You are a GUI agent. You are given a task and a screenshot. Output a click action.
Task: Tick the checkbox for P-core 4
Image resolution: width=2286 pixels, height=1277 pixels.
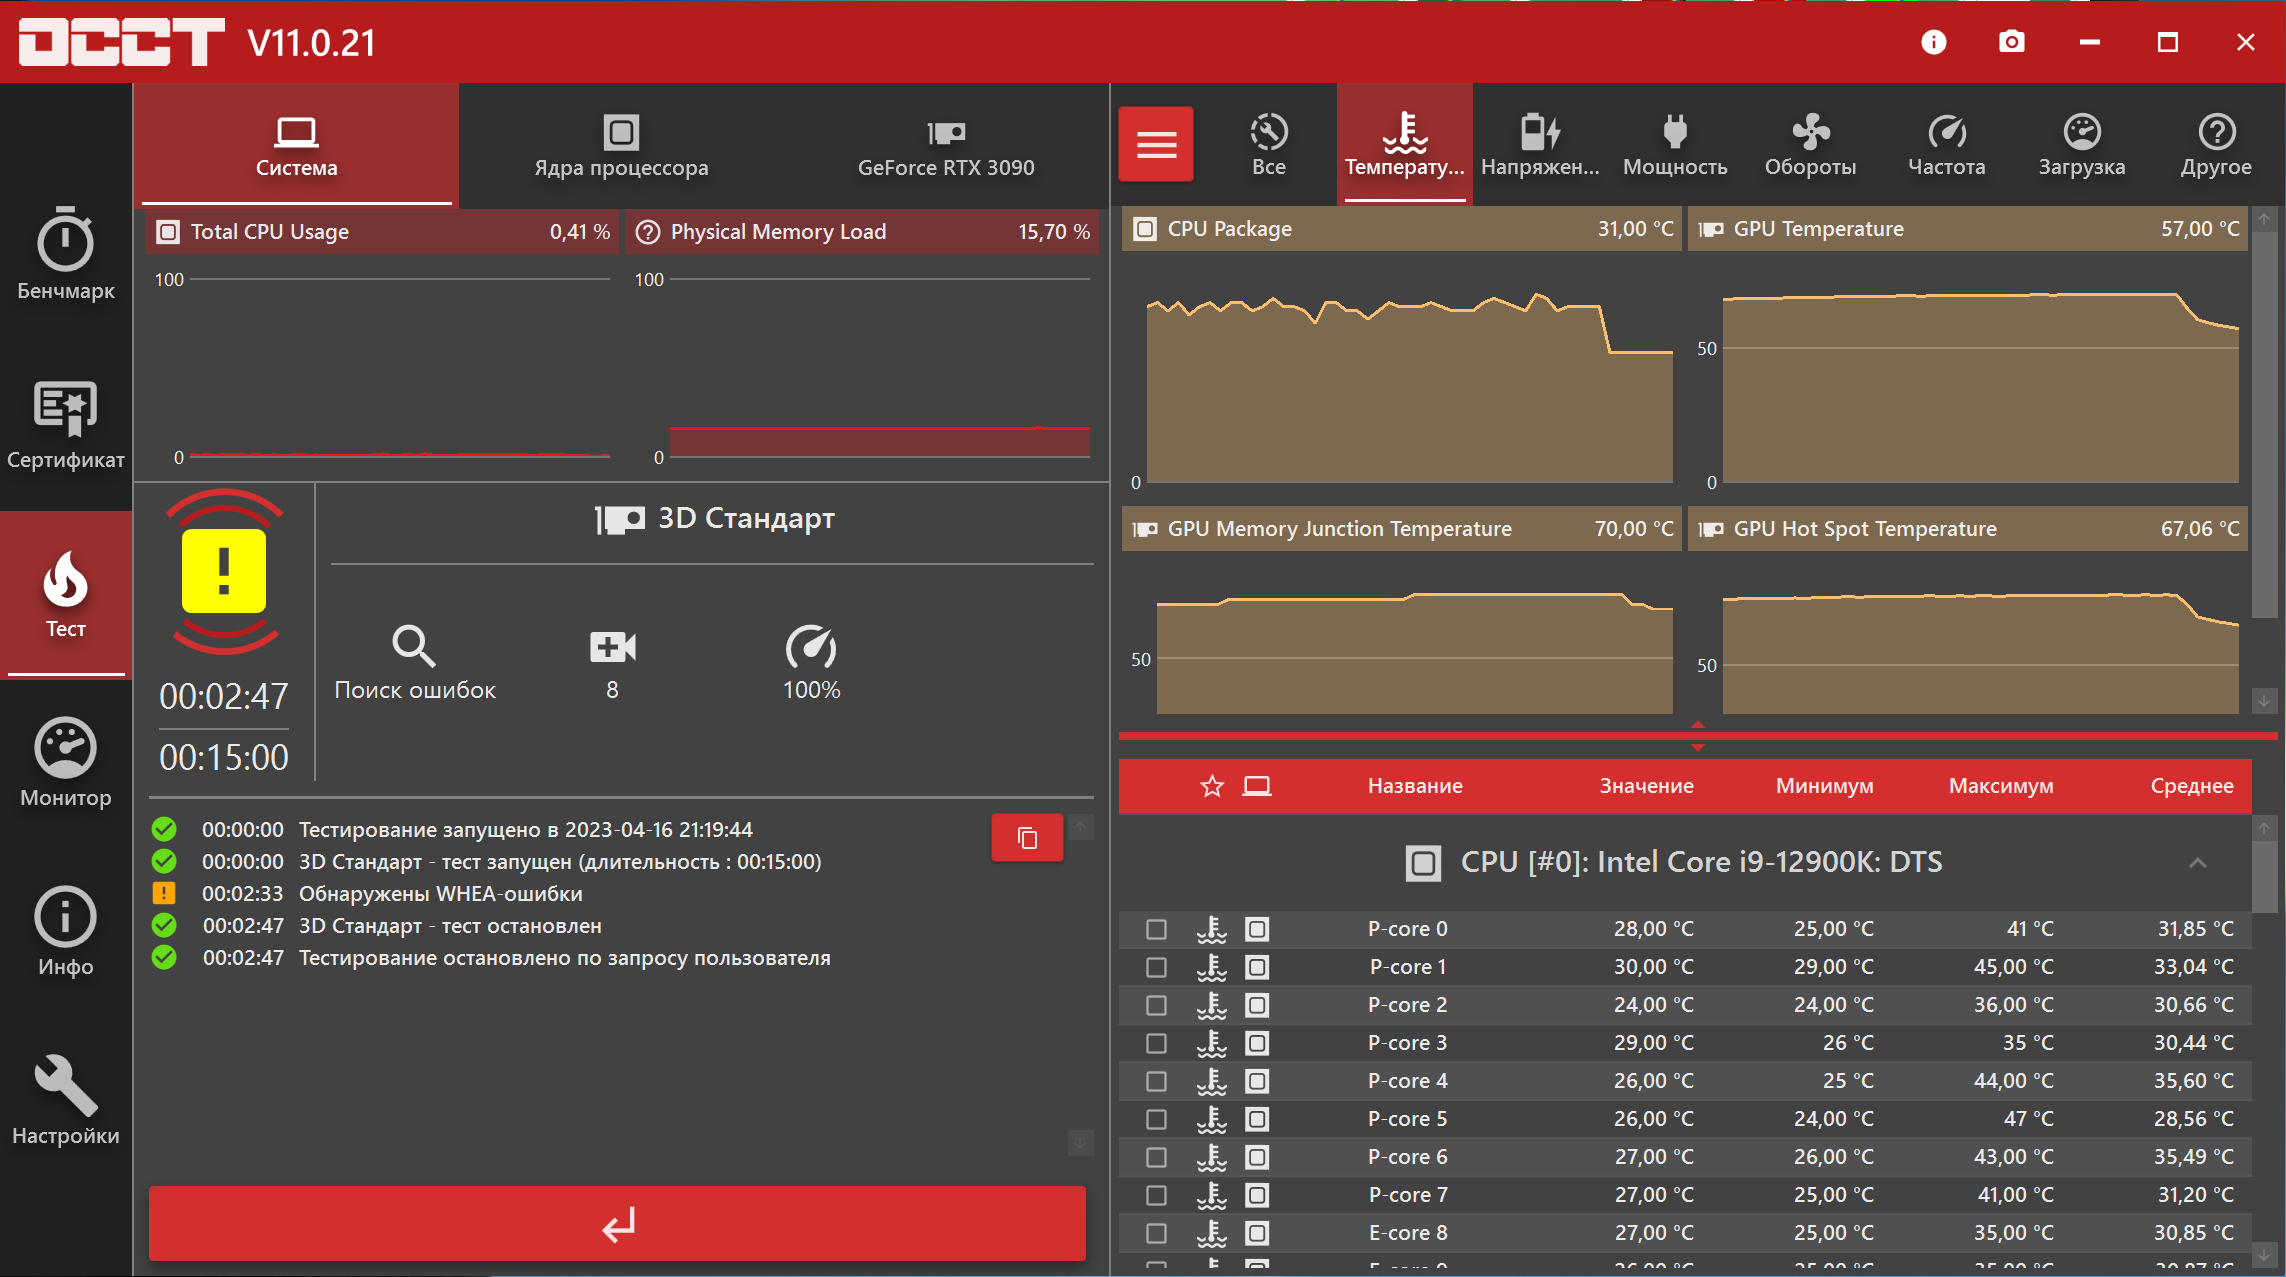click(x=1156, y=1081)
